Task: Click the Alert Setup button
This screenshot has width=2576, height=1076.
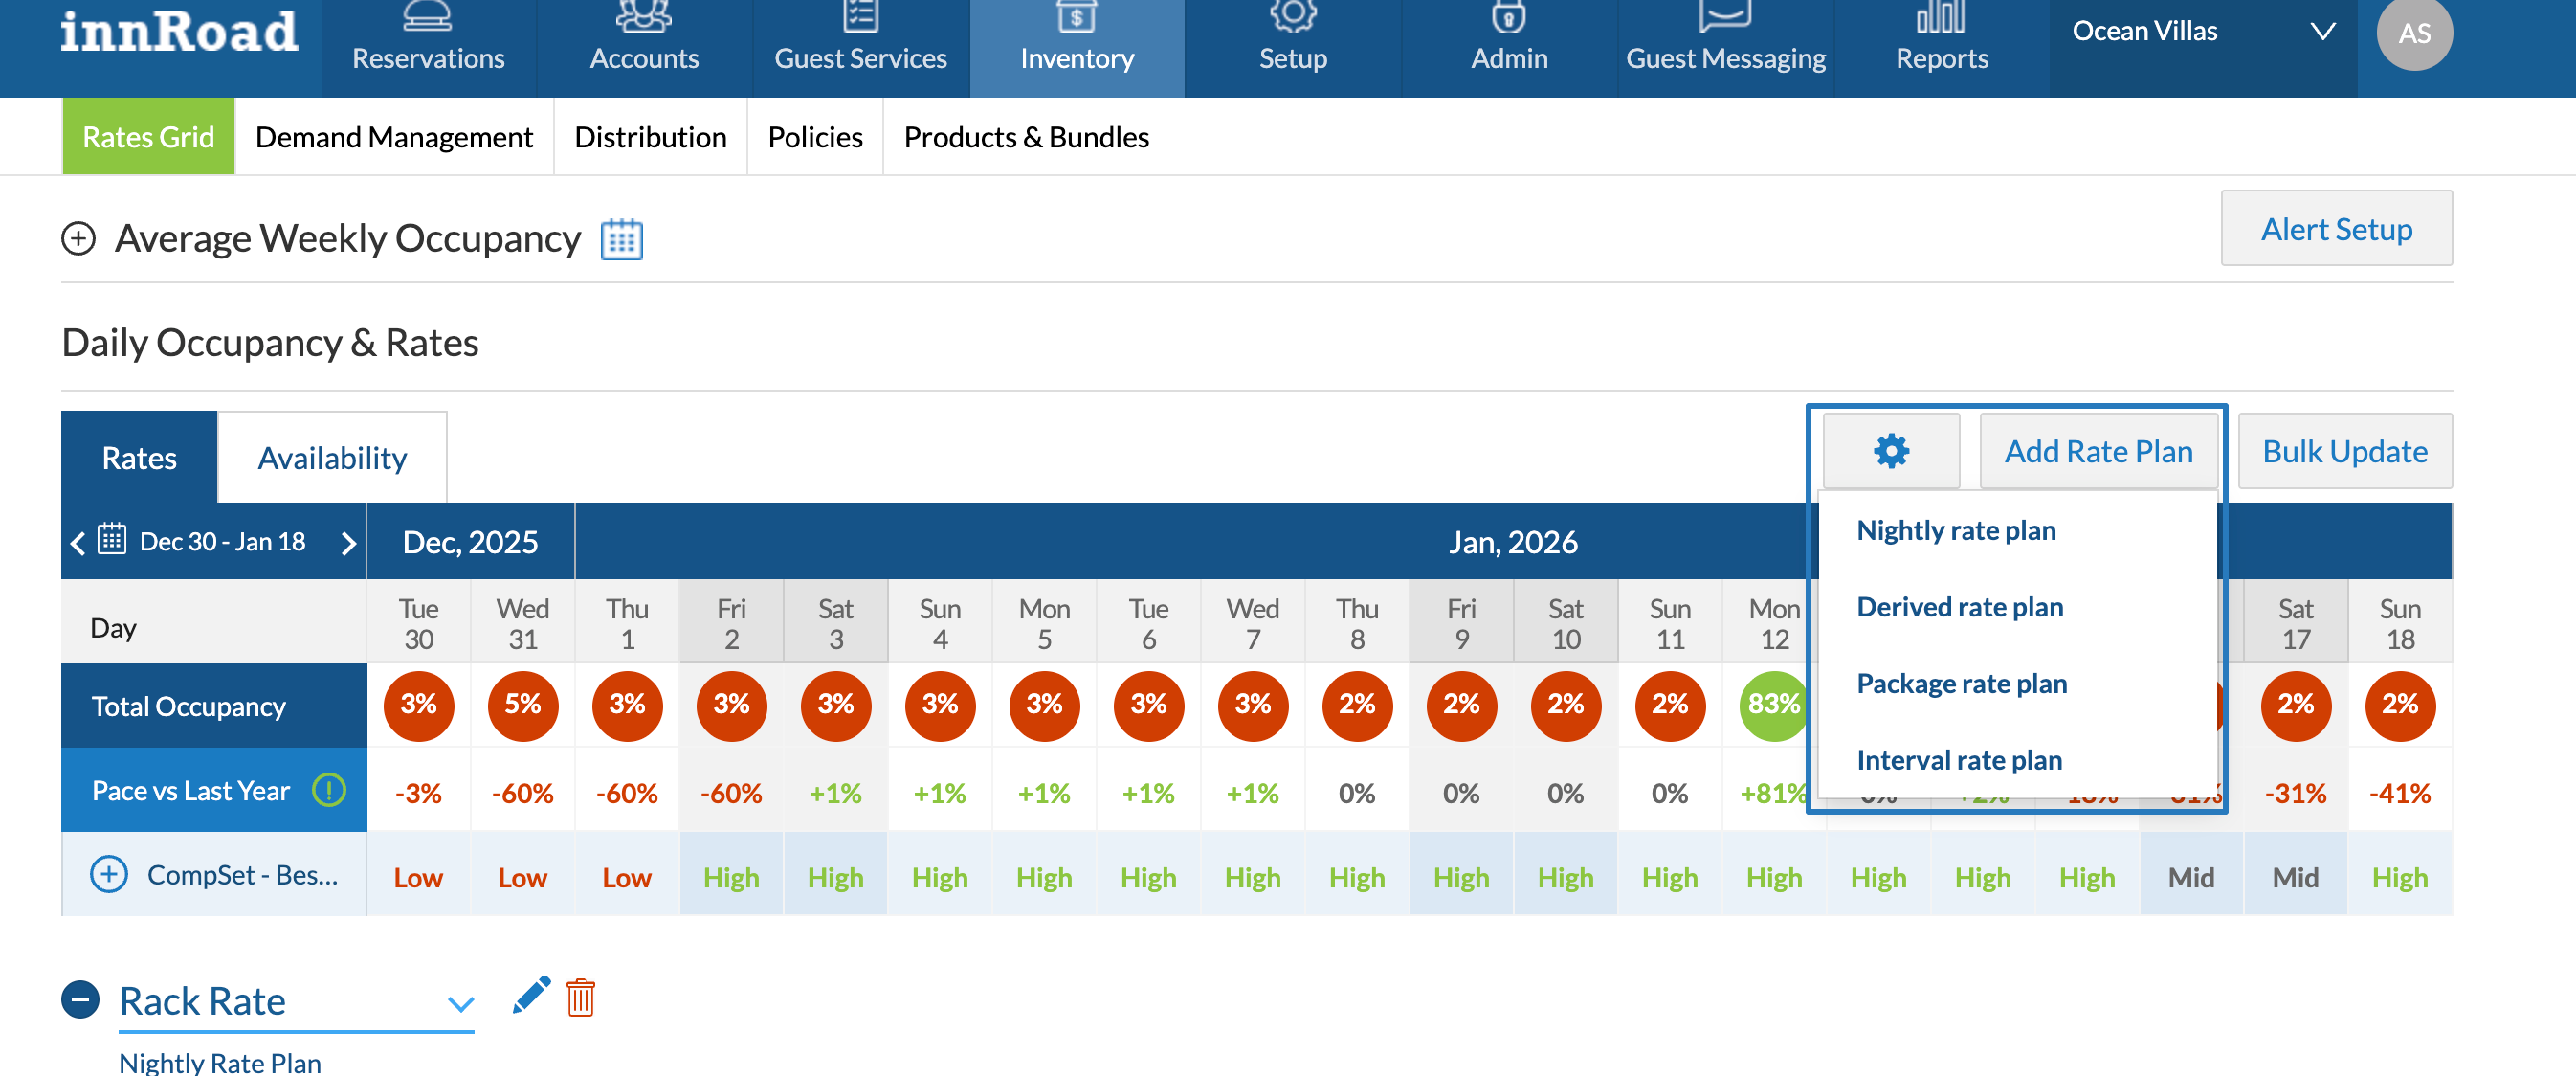Action: click(x=2337, y=229)
